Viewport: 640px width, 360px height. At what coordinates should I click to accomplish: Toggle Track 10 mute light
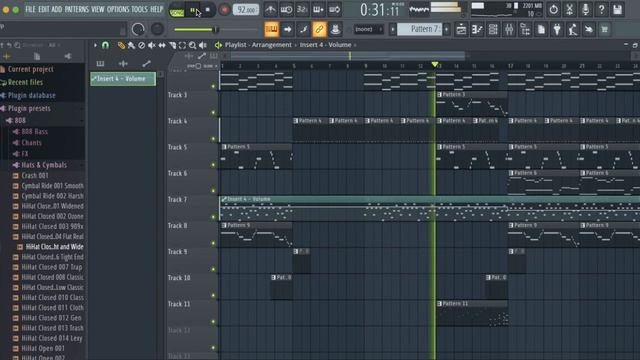(213, 295)
